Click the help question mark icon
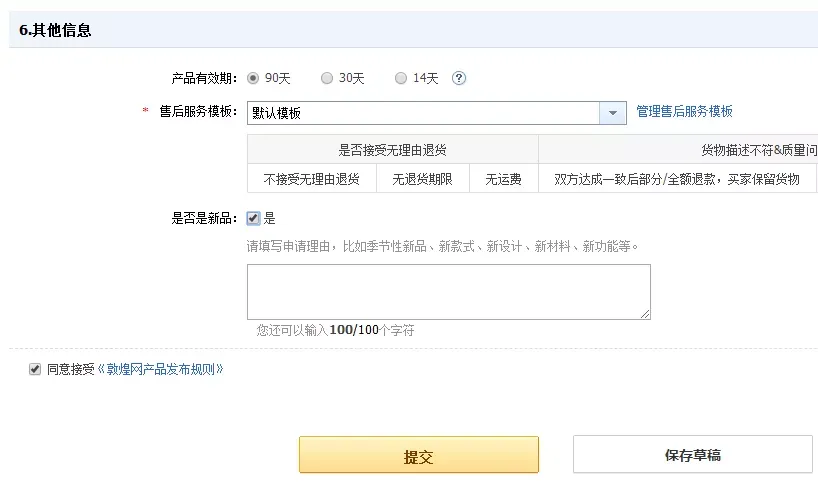 [459, 78]
